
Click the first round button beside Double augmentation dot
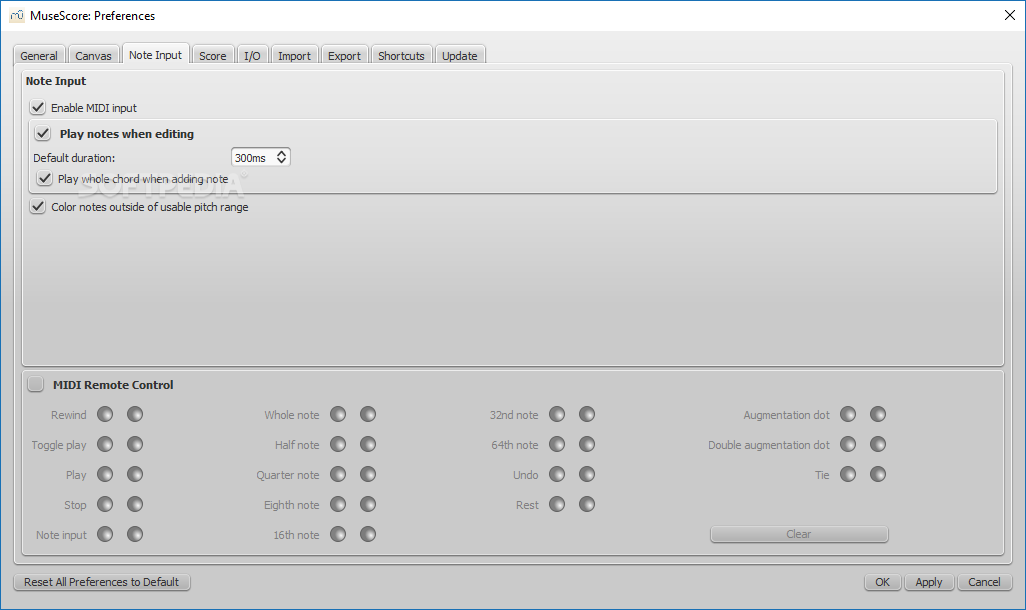point(847,444)
